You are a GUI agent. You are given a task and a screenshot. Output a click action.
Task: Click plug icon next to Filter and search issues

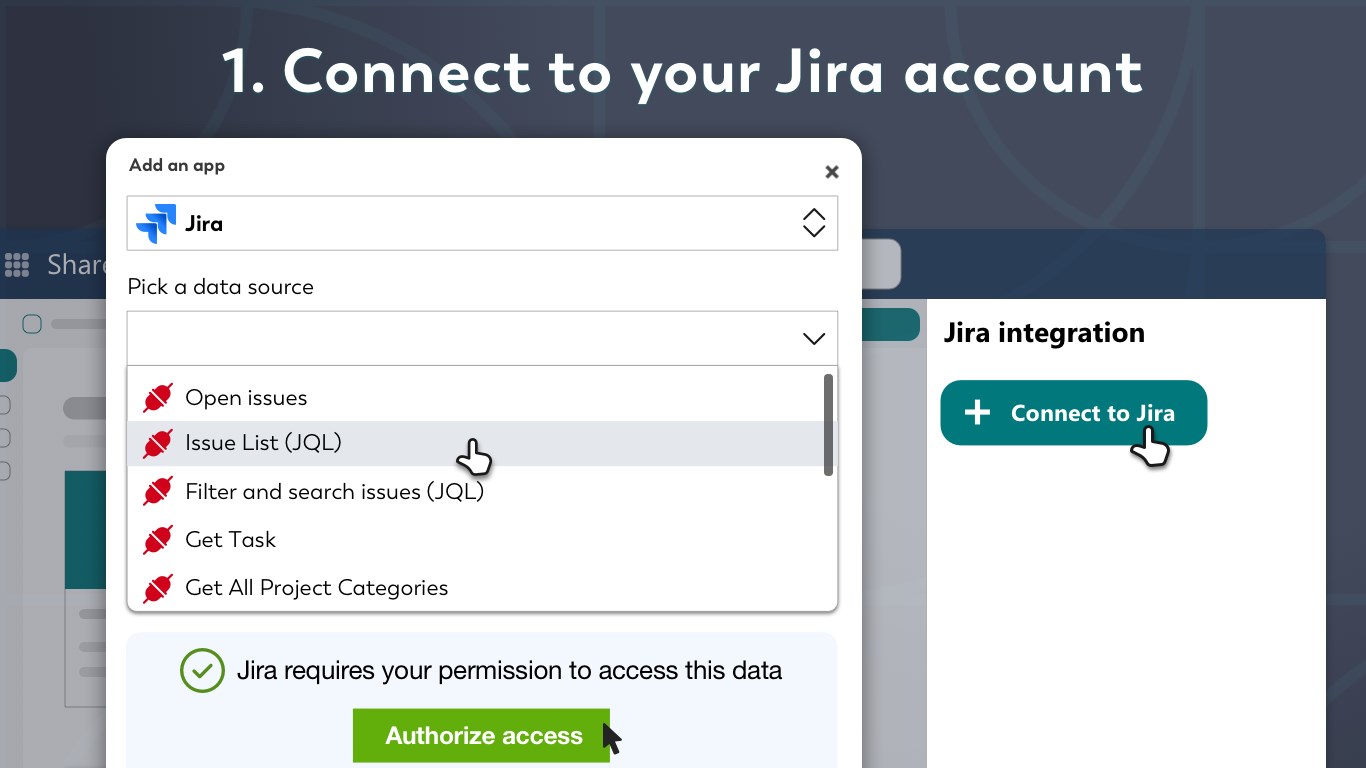(x=158, y=491)
